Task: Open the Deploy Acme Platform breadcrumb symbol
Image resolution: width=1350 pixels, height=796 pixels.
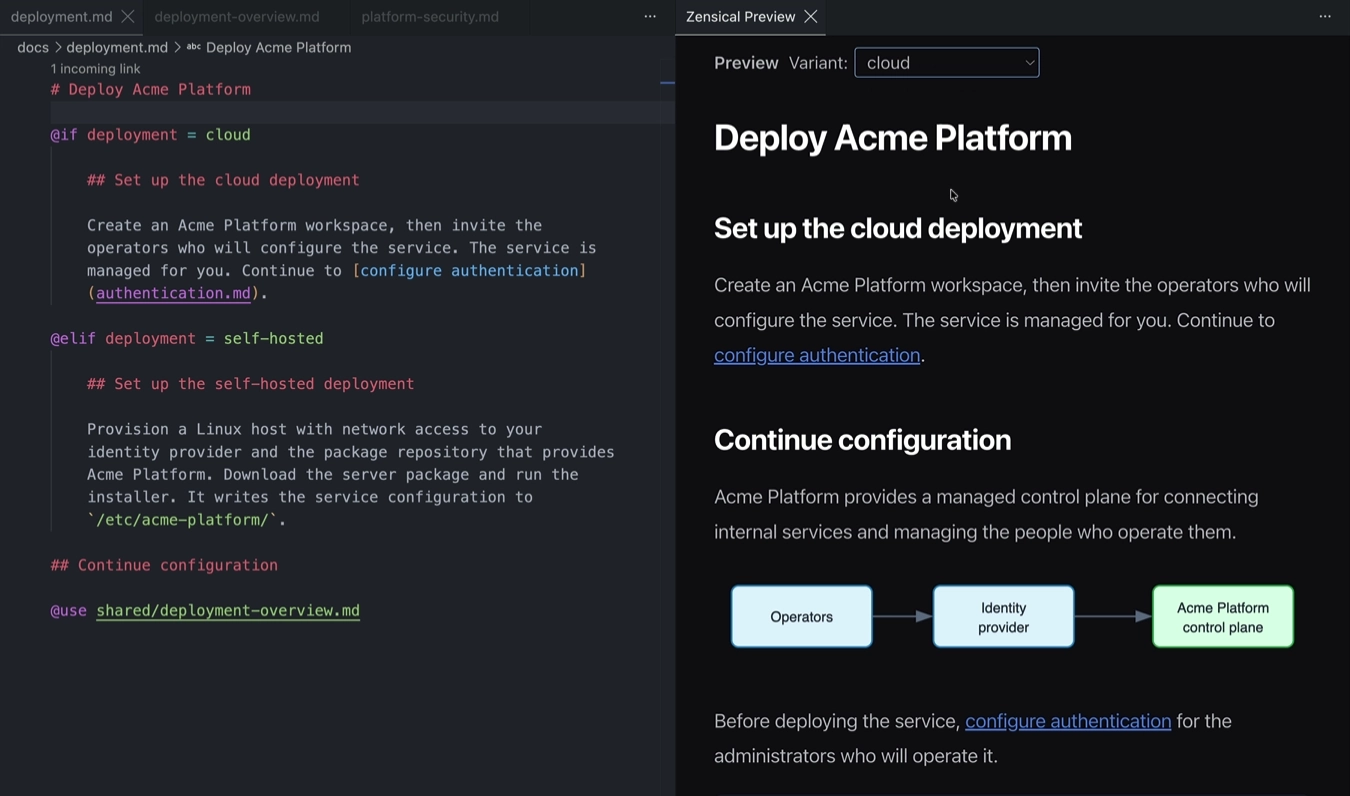Action: 278,47
